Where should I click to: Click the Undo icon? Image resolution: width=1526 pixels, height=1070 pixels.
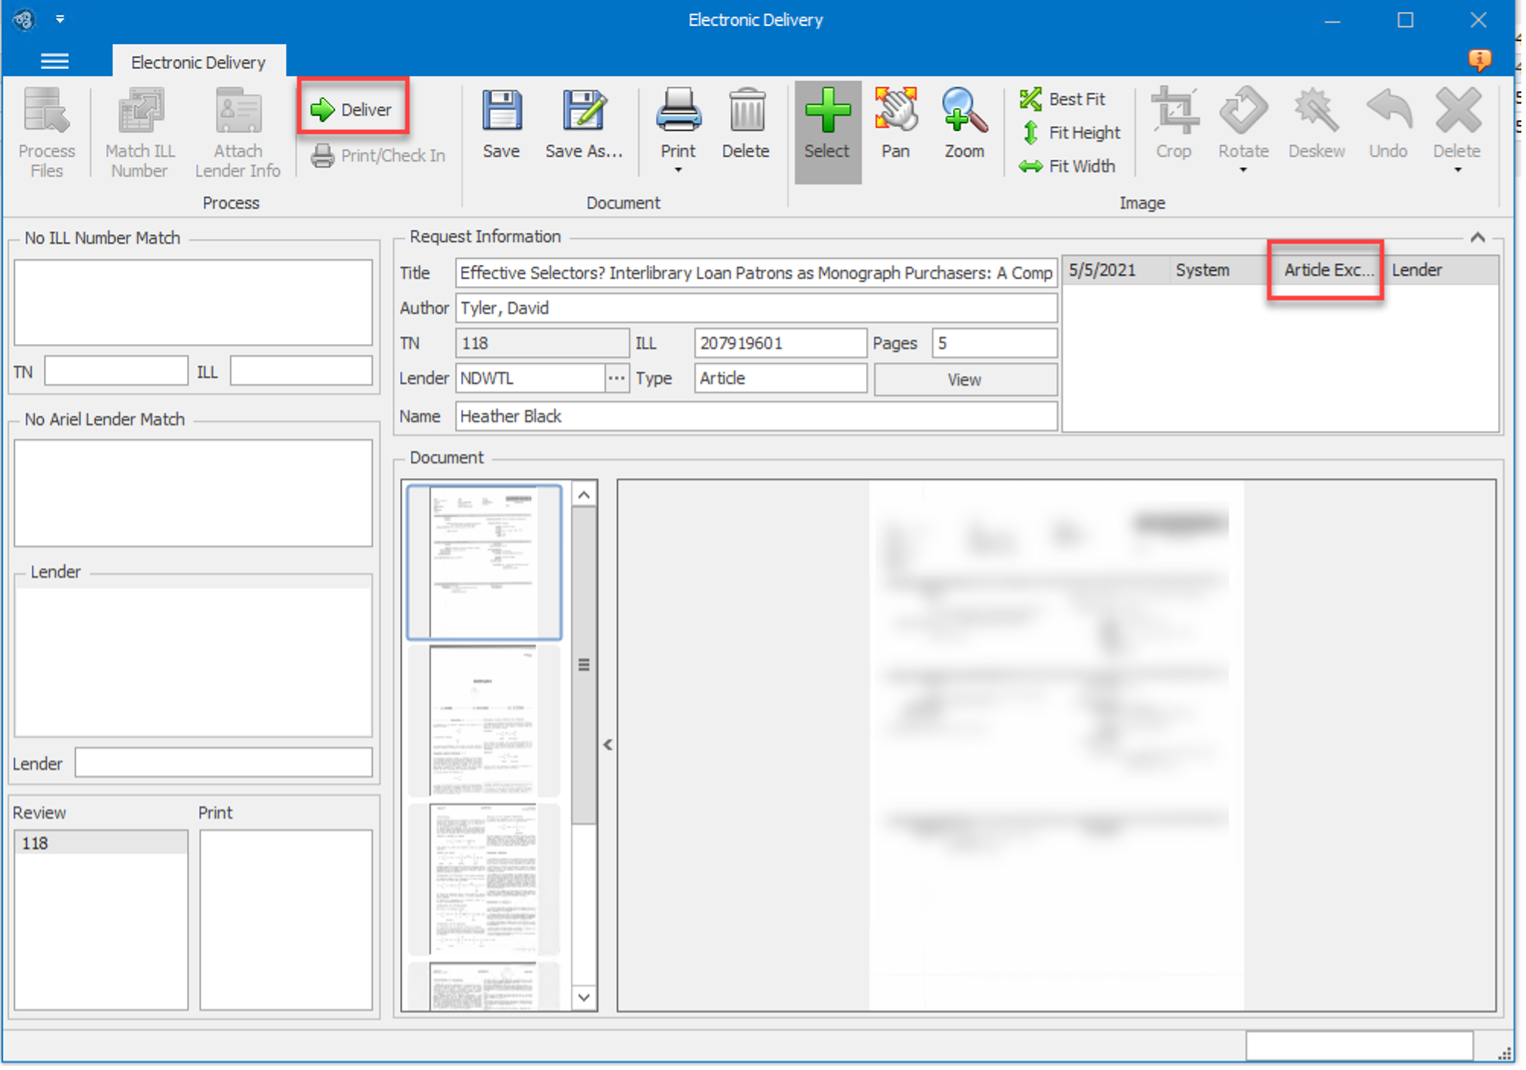[x=1388, y=124]
